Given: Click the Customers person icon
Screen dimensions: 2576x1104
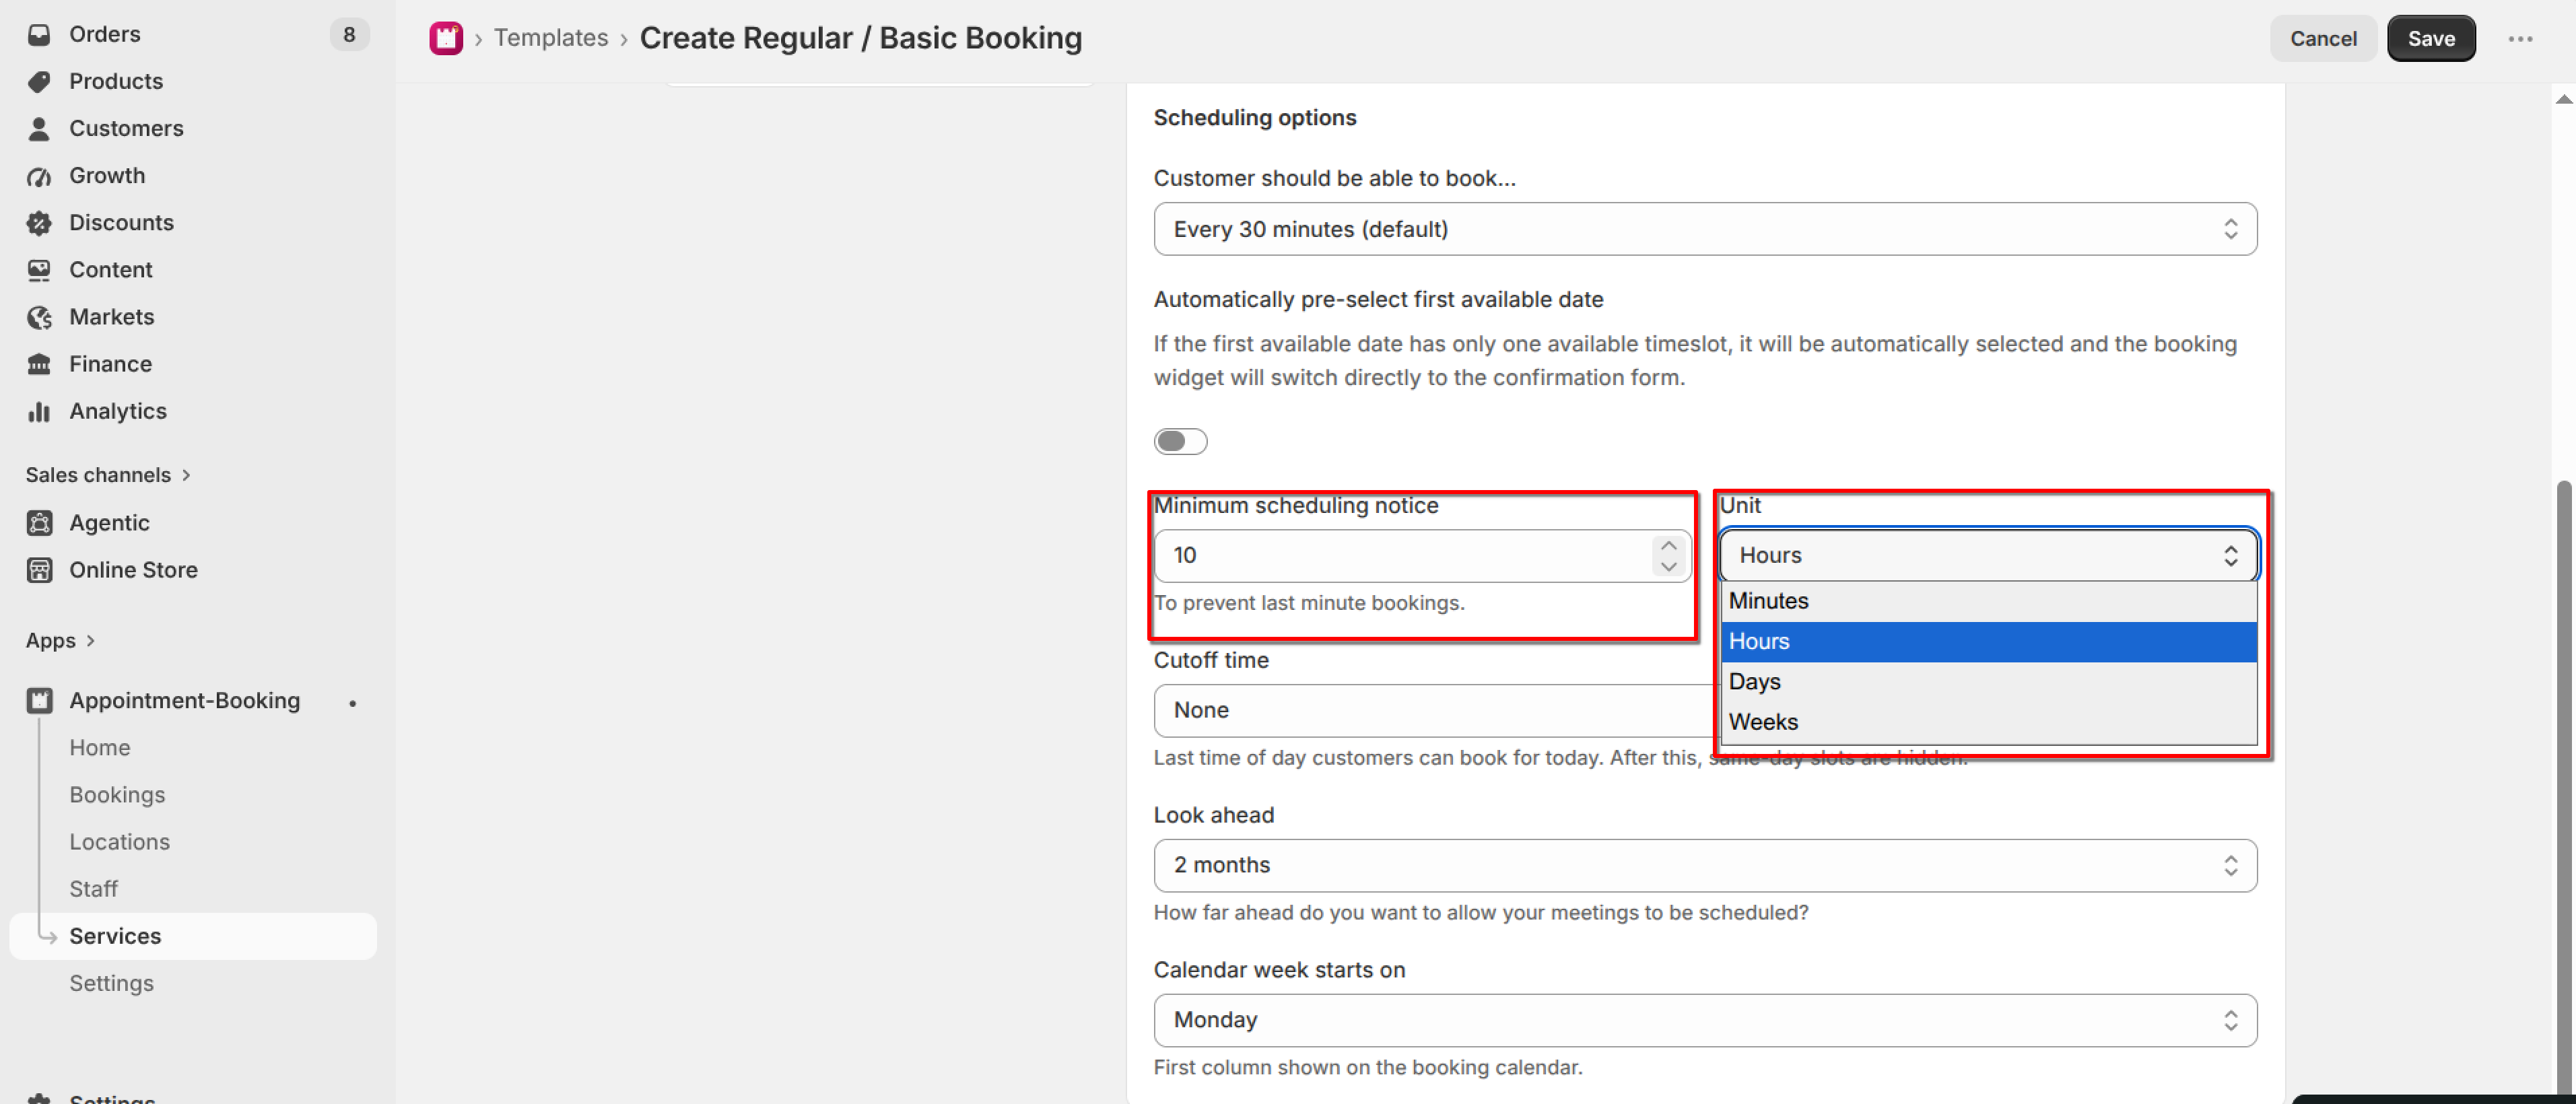Looking at the screenshot, I should [x=39, y=128].
